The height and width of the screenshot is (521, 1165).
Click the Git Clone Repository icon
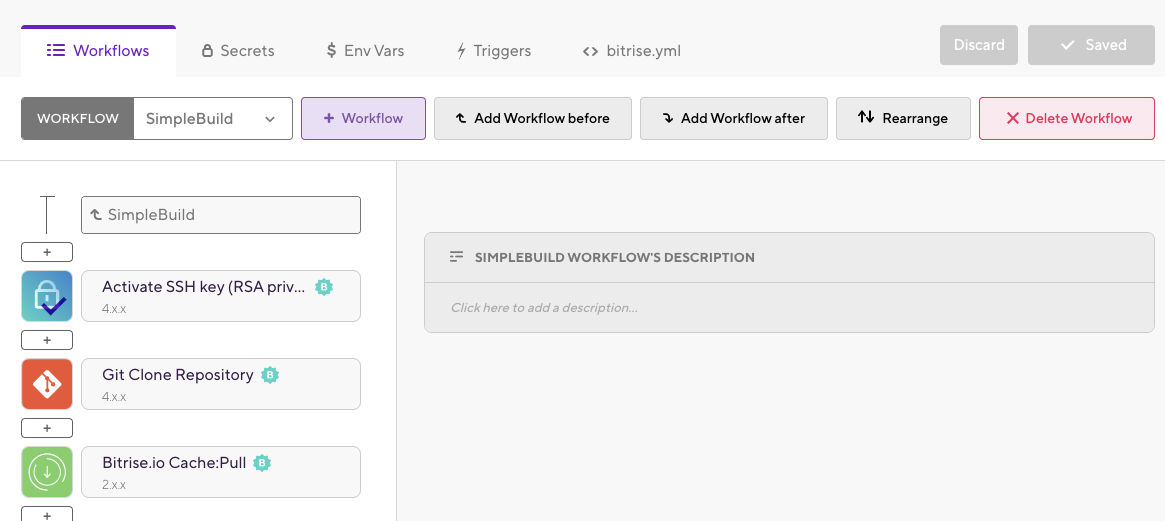click(x=47, y=384)
